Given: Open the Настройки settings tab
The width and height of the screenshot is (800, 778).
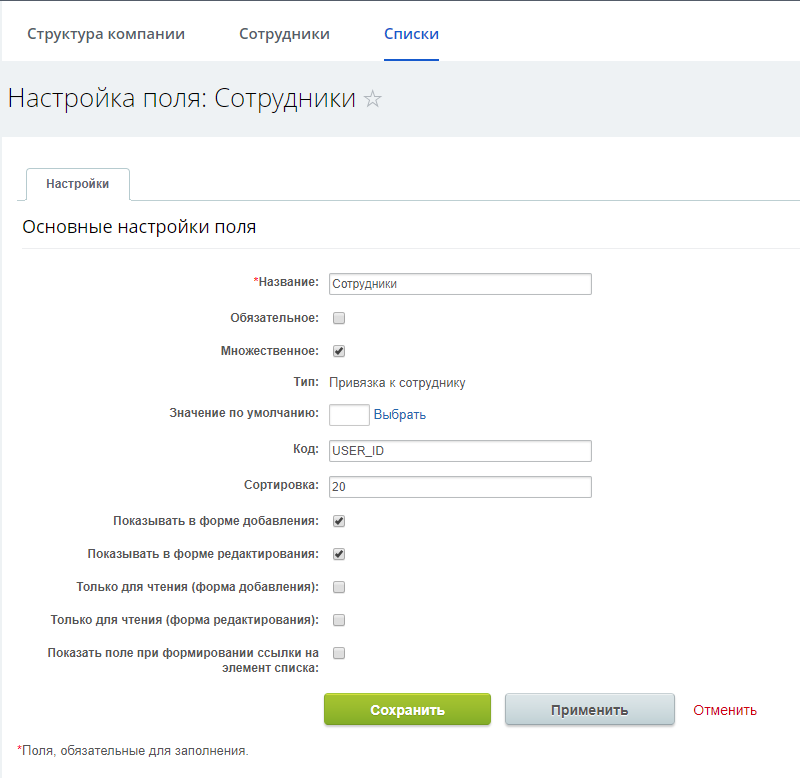Looking at the screenshot, I should pyautogui.click(x=78, y=184).
